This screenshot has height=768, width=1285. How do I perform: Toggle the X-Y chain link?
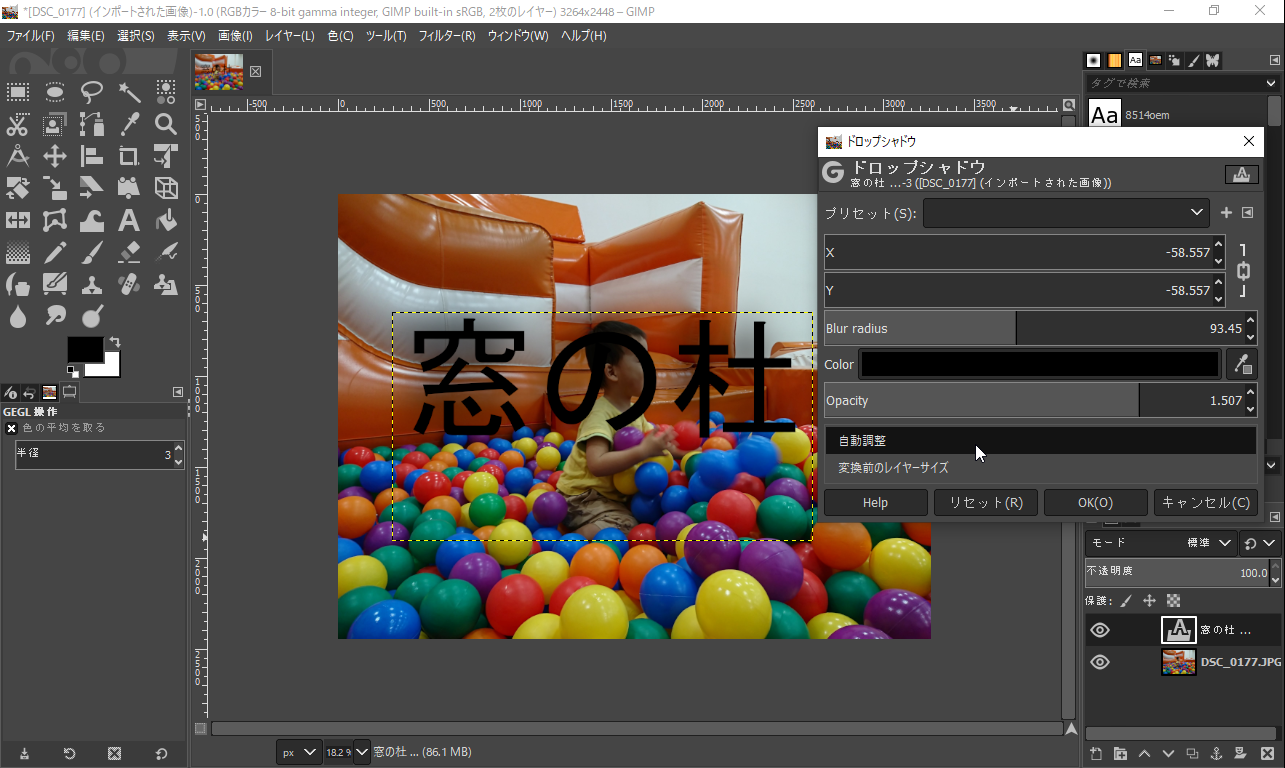(1243, 271)
